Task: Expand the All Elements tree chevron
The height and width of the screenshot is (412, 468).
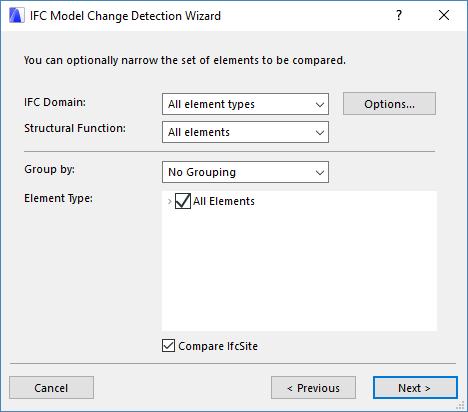Action: click(170, 201)
